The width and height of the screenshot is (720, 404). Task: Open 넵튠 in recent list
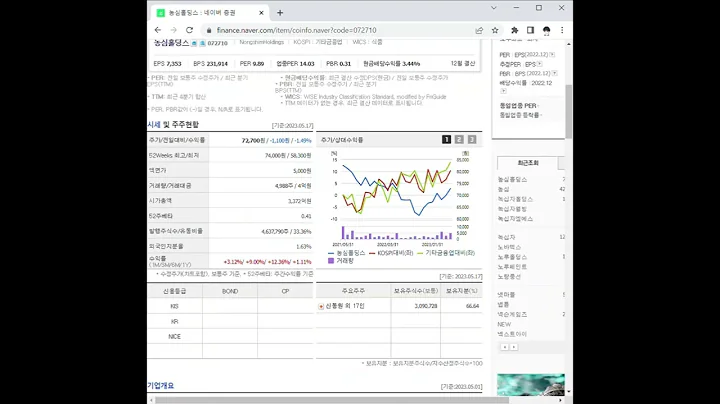click(504, 304)
